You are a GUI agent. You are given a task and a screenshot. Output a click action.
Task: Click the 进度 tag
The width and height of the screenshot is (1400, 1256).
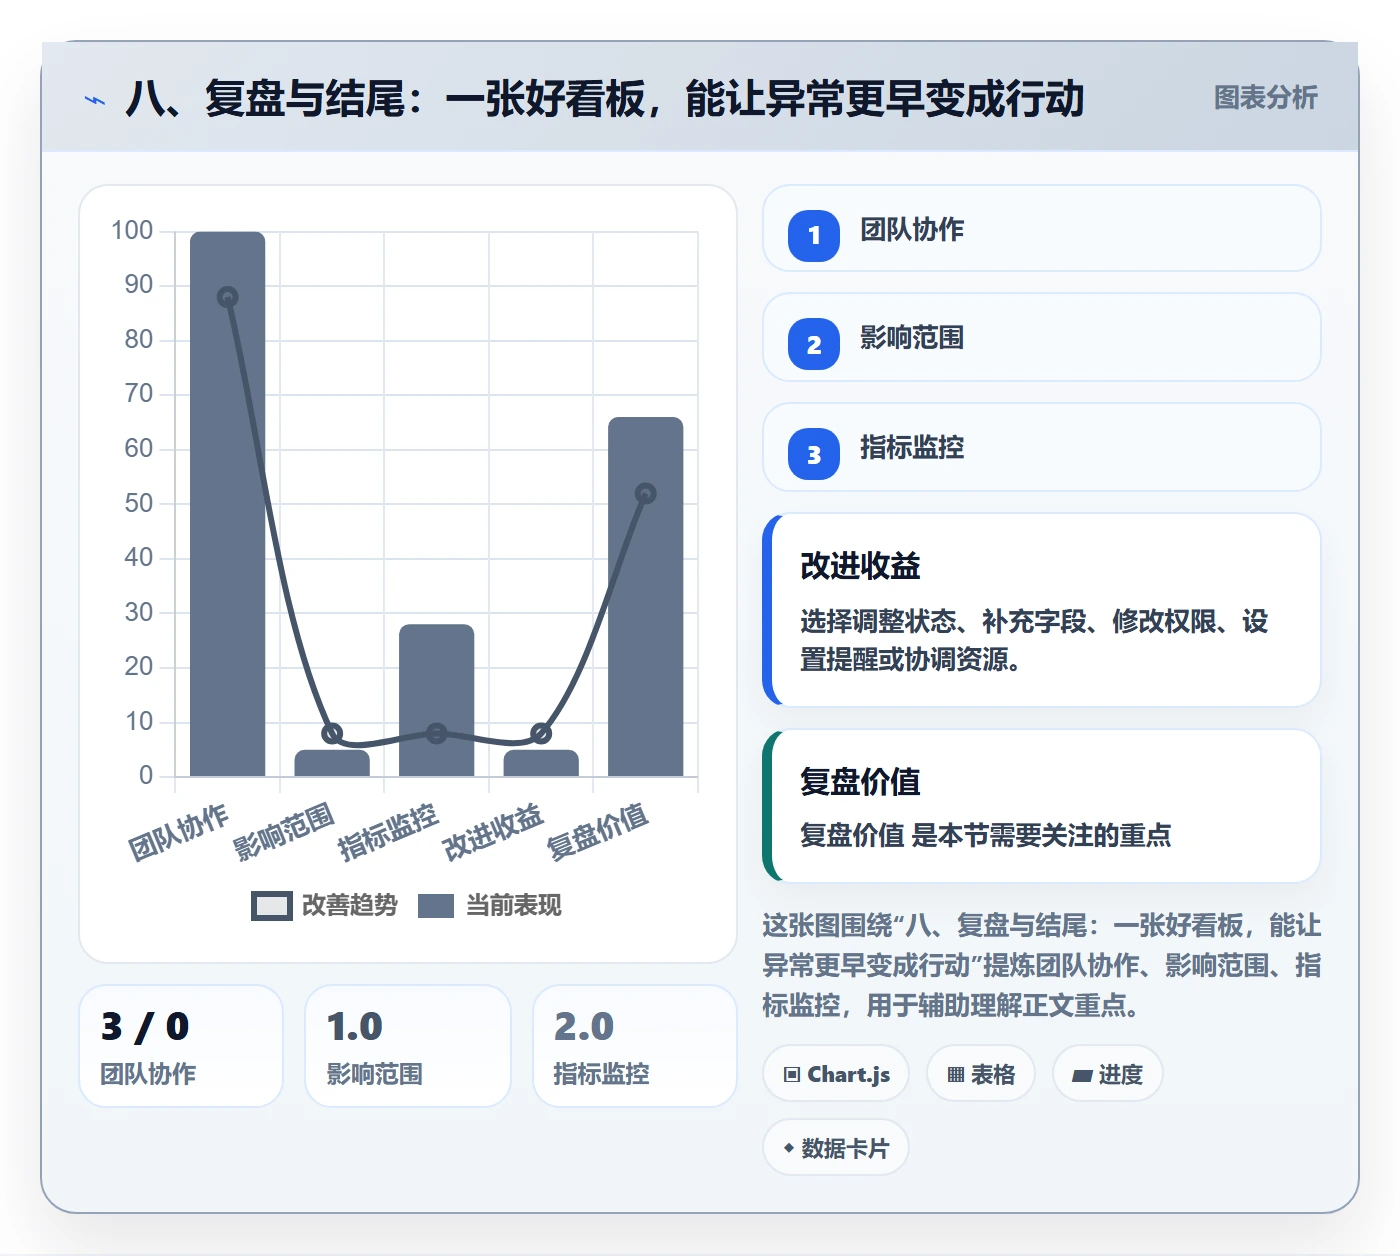coord(1108,1074)
